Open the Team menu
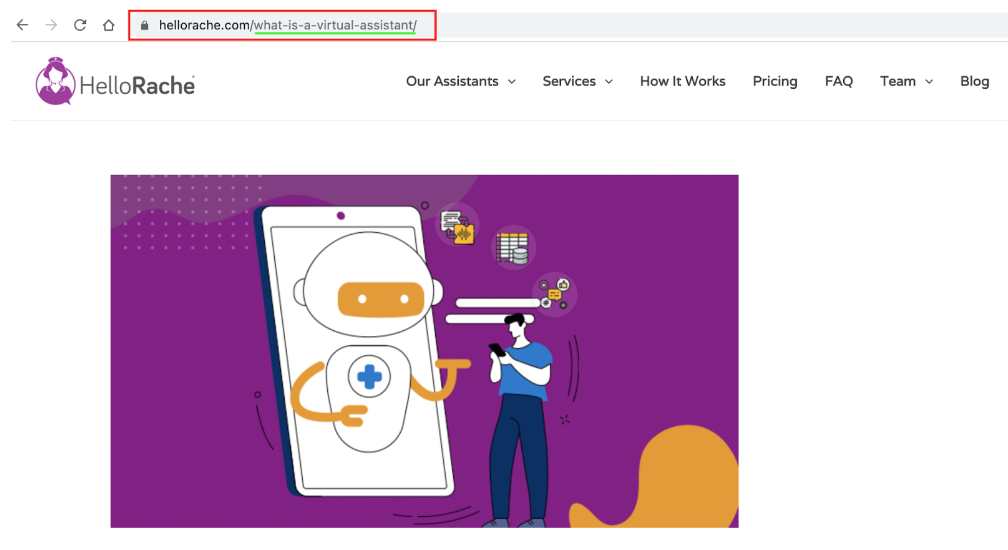This screenshot has width=1008, height=550. (x=898, y=82)
